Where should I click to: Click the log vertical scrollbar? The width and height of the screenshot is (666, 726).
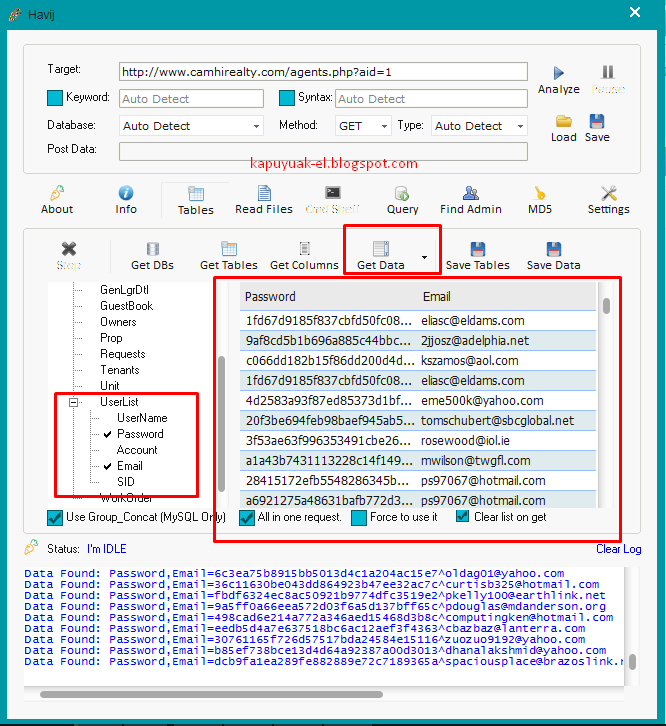coord(632,662)
